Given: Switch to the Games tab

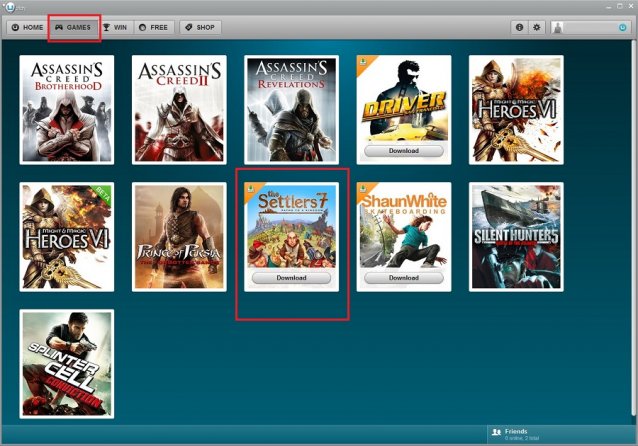Looking at the screenshot, I should point(73,27).
